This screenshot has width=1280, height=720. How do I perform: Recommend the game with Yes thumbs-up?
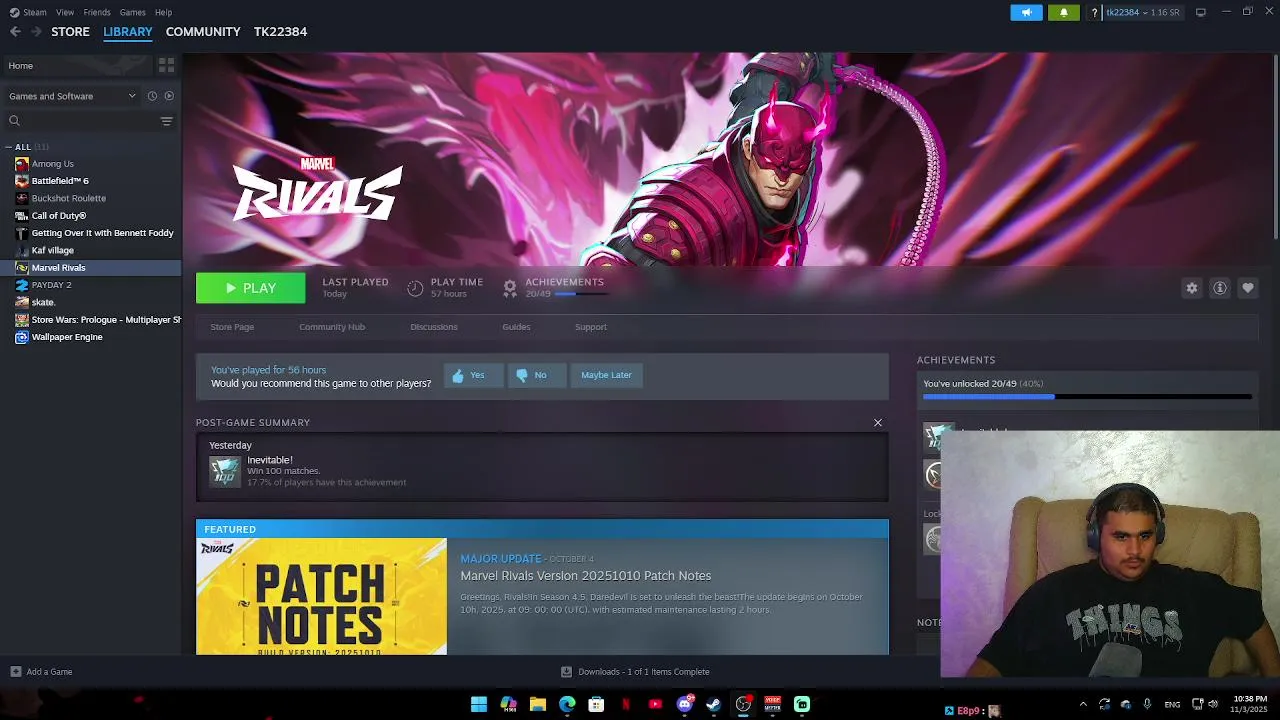[x=473, y=375]
